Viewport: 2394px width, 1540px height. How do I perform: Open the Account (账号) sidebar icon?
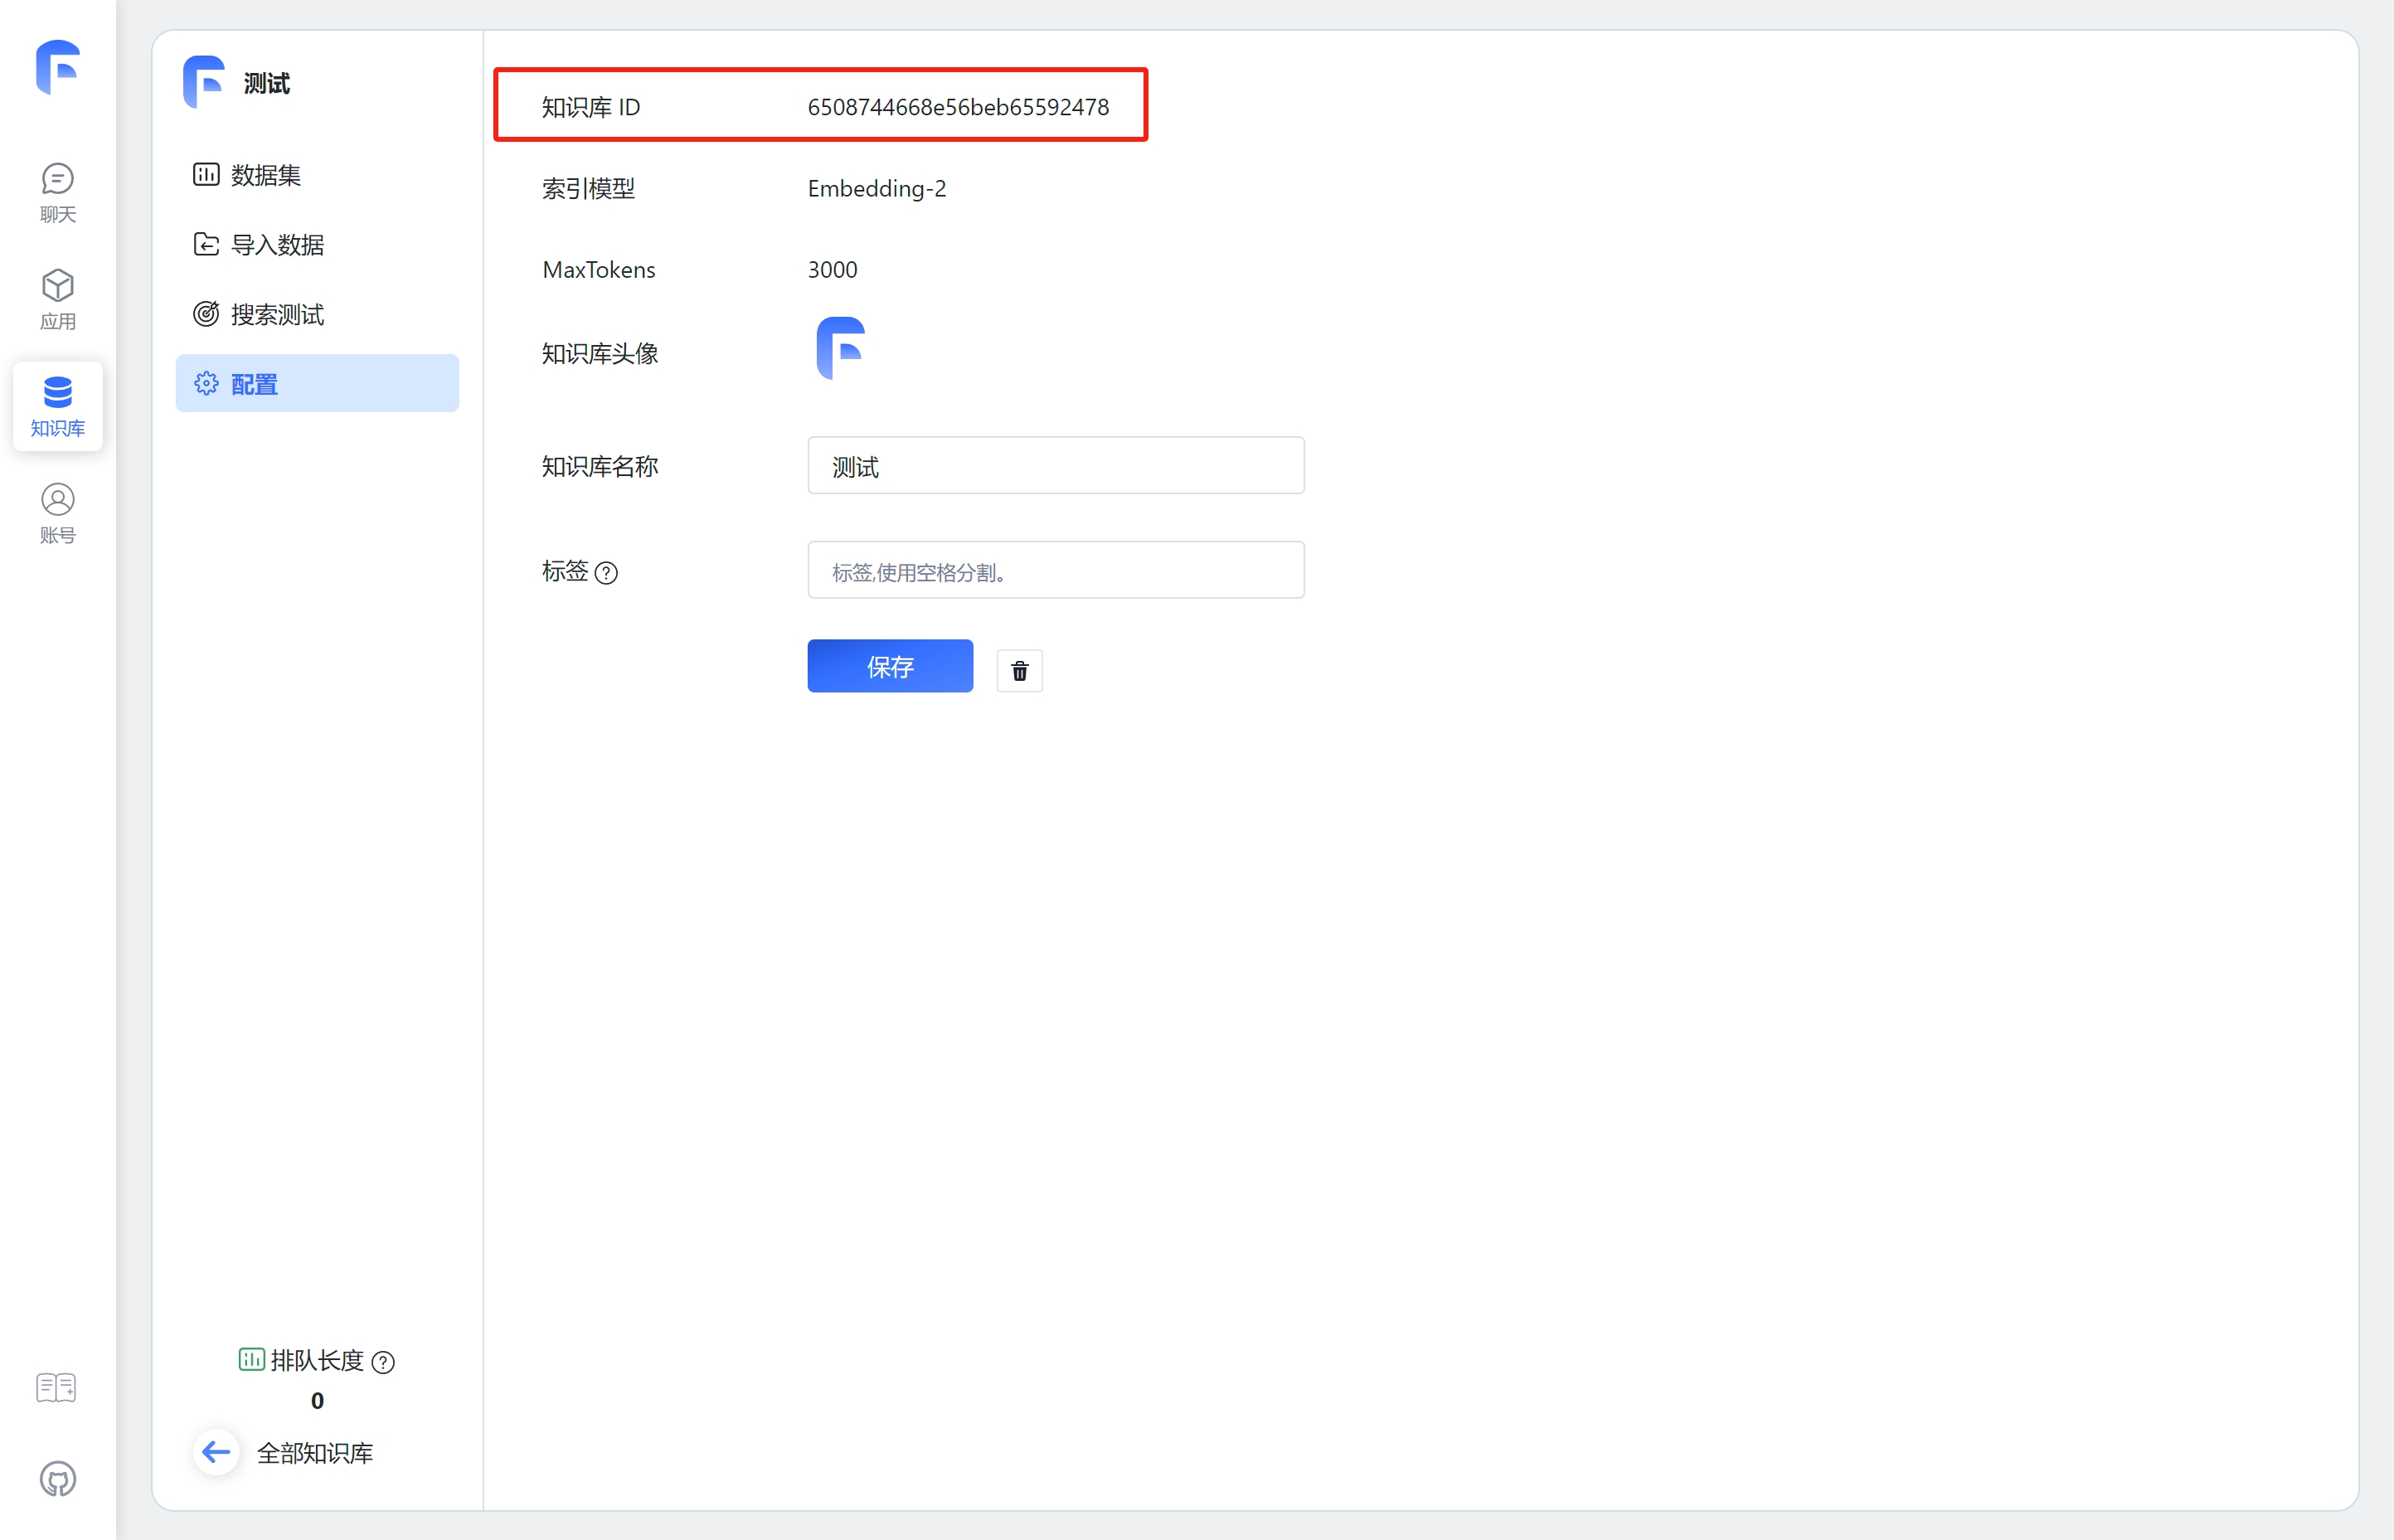pos(58,513)
